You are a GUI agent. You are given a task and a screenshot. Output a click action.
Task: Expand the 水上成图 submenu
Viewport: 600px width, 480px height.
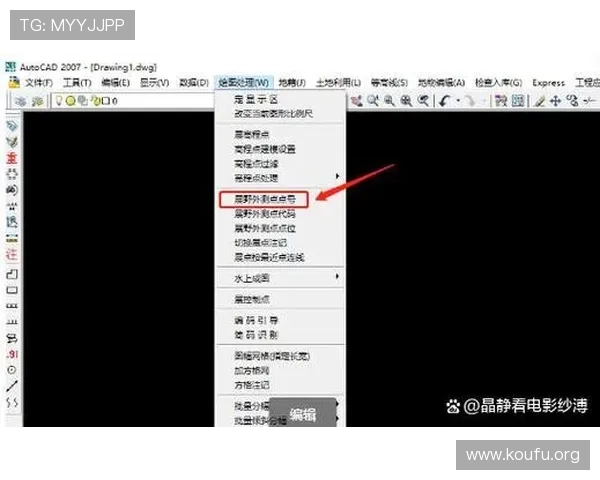click(x=281, y=278)
